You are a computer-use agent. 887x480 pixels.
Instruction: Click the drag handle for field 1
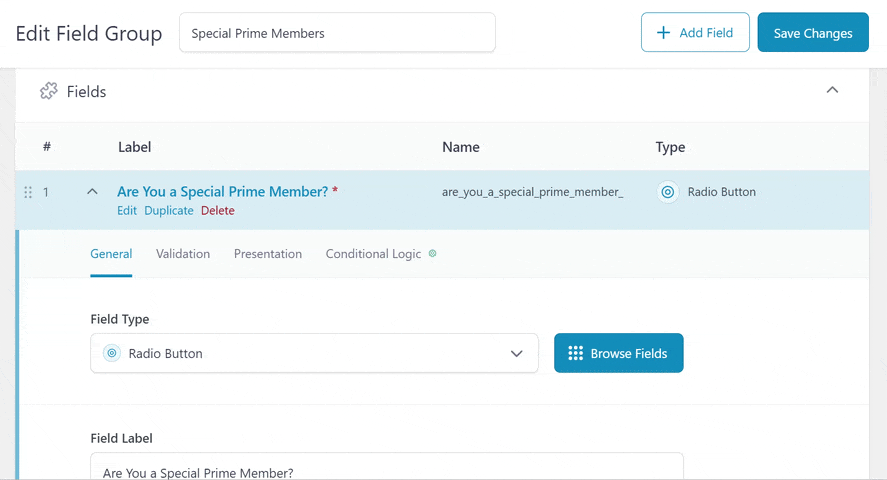click(x=28, y=192)
